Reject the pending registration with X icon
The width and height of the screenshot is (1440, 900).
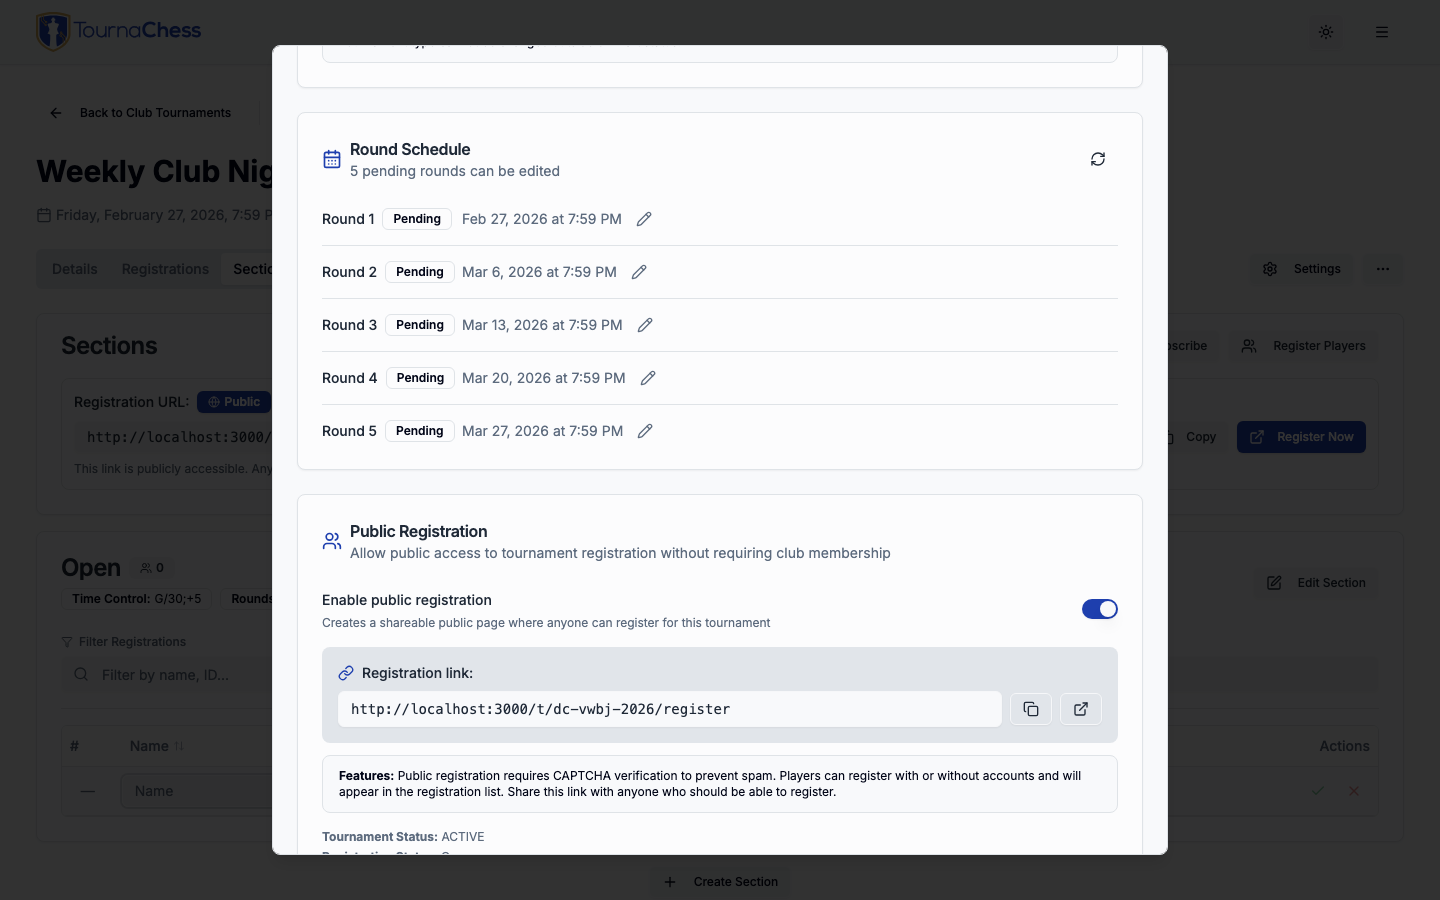pyautogui.click(x=1354, y=791)
